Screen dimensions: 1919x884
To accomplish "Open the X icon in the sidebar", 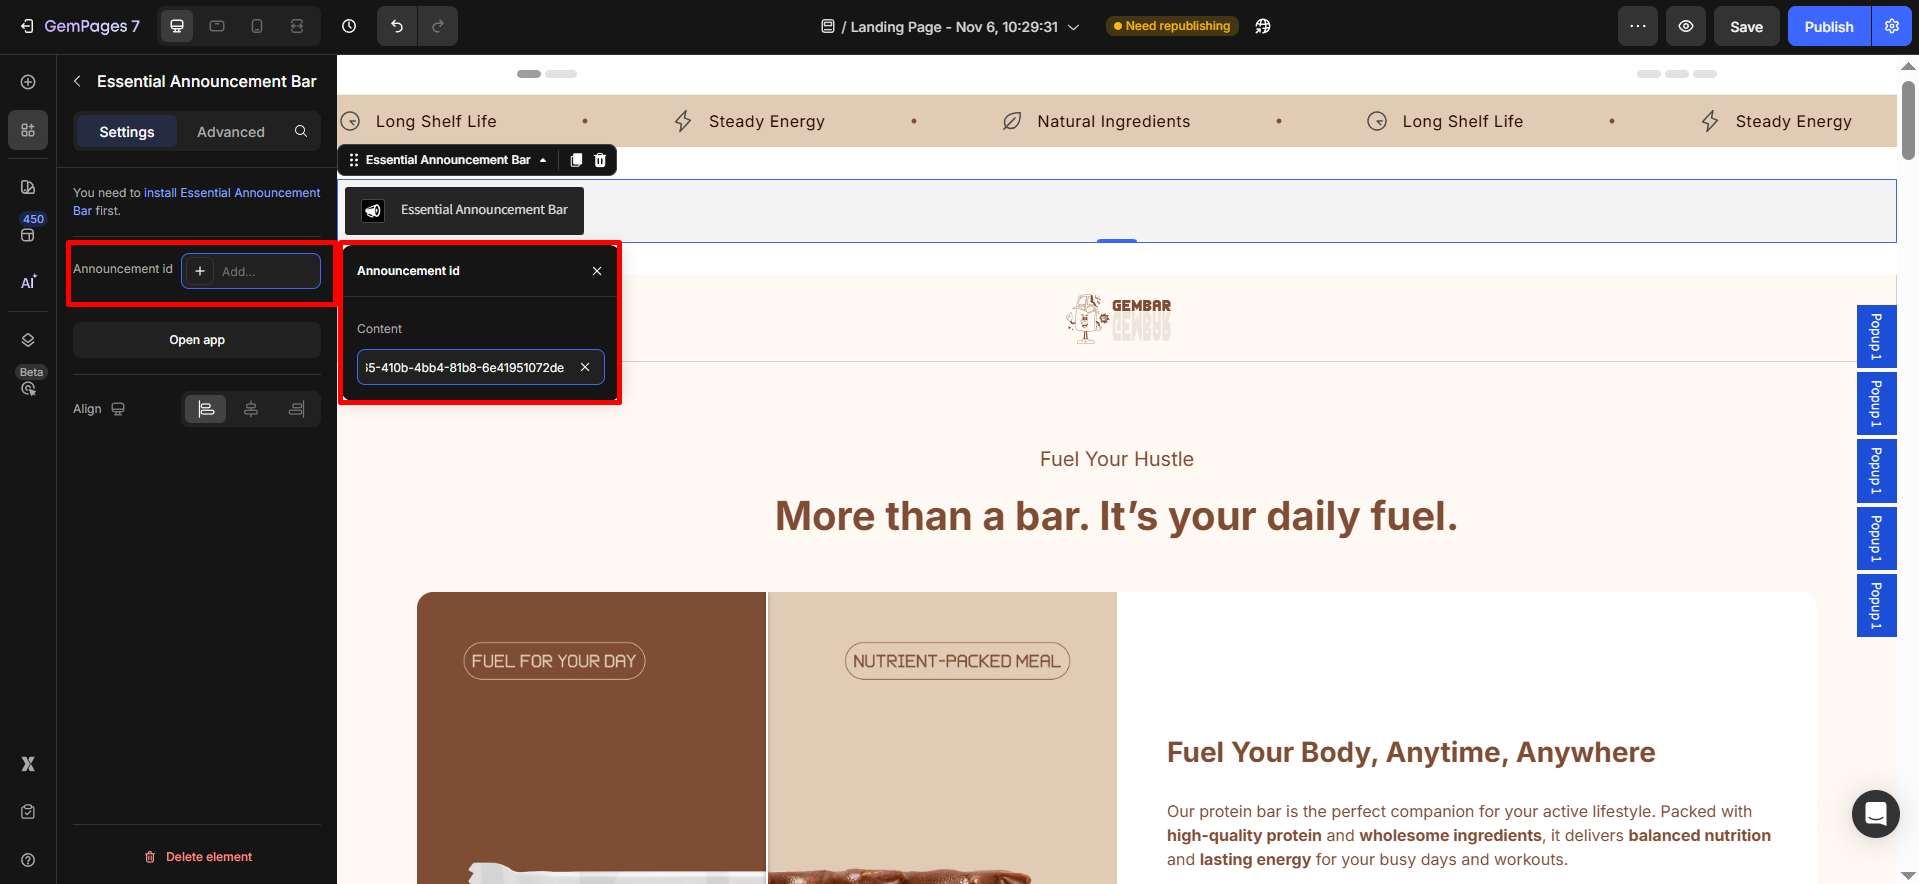I will click(28, 764).
